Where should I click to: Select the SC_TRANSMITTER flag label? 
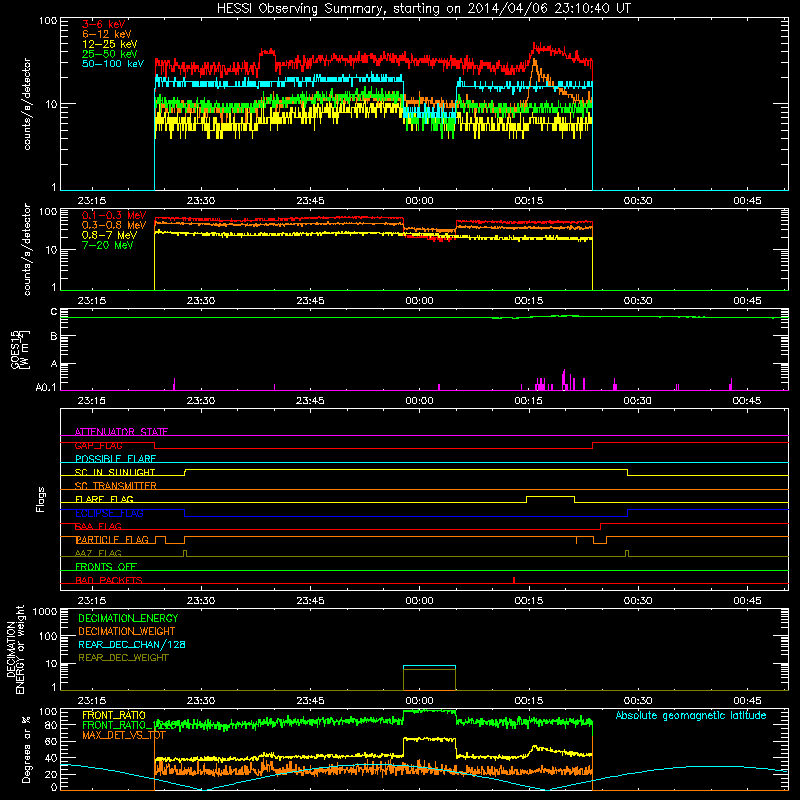point(116,486)
